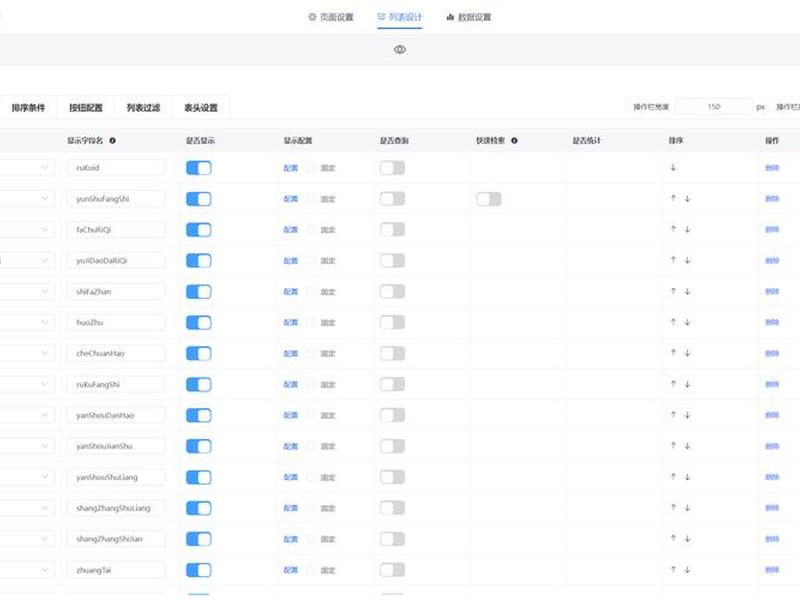Toggle 是否显示 switch for ruKuId
The width and height of the screenshot is (800, 600).
[198, 168]
